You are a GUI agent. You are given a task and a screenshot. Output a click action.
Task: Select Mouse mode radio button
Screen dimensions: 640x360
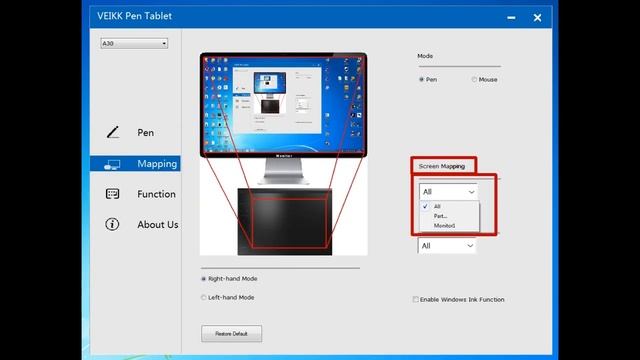pos(474,80)
